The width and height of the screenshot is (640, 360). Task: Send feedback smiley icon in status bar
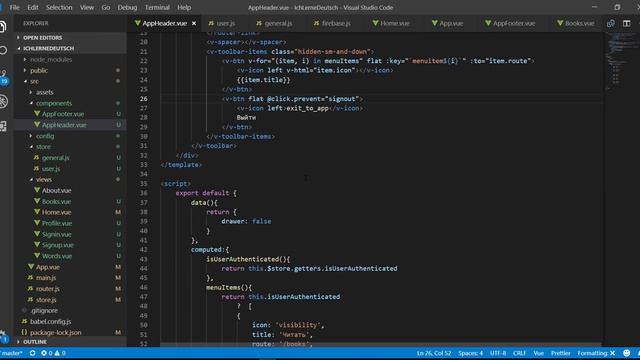[x=627, y=353]
